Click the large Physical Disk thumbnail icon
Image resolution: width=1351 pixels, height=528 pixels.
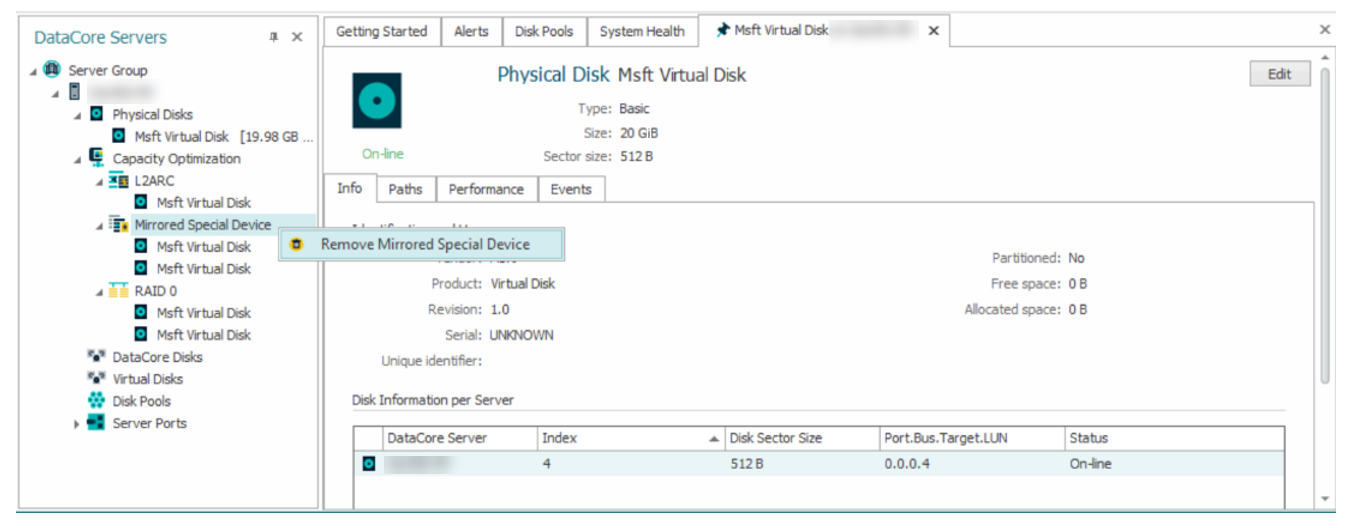(x=377, y=101)
